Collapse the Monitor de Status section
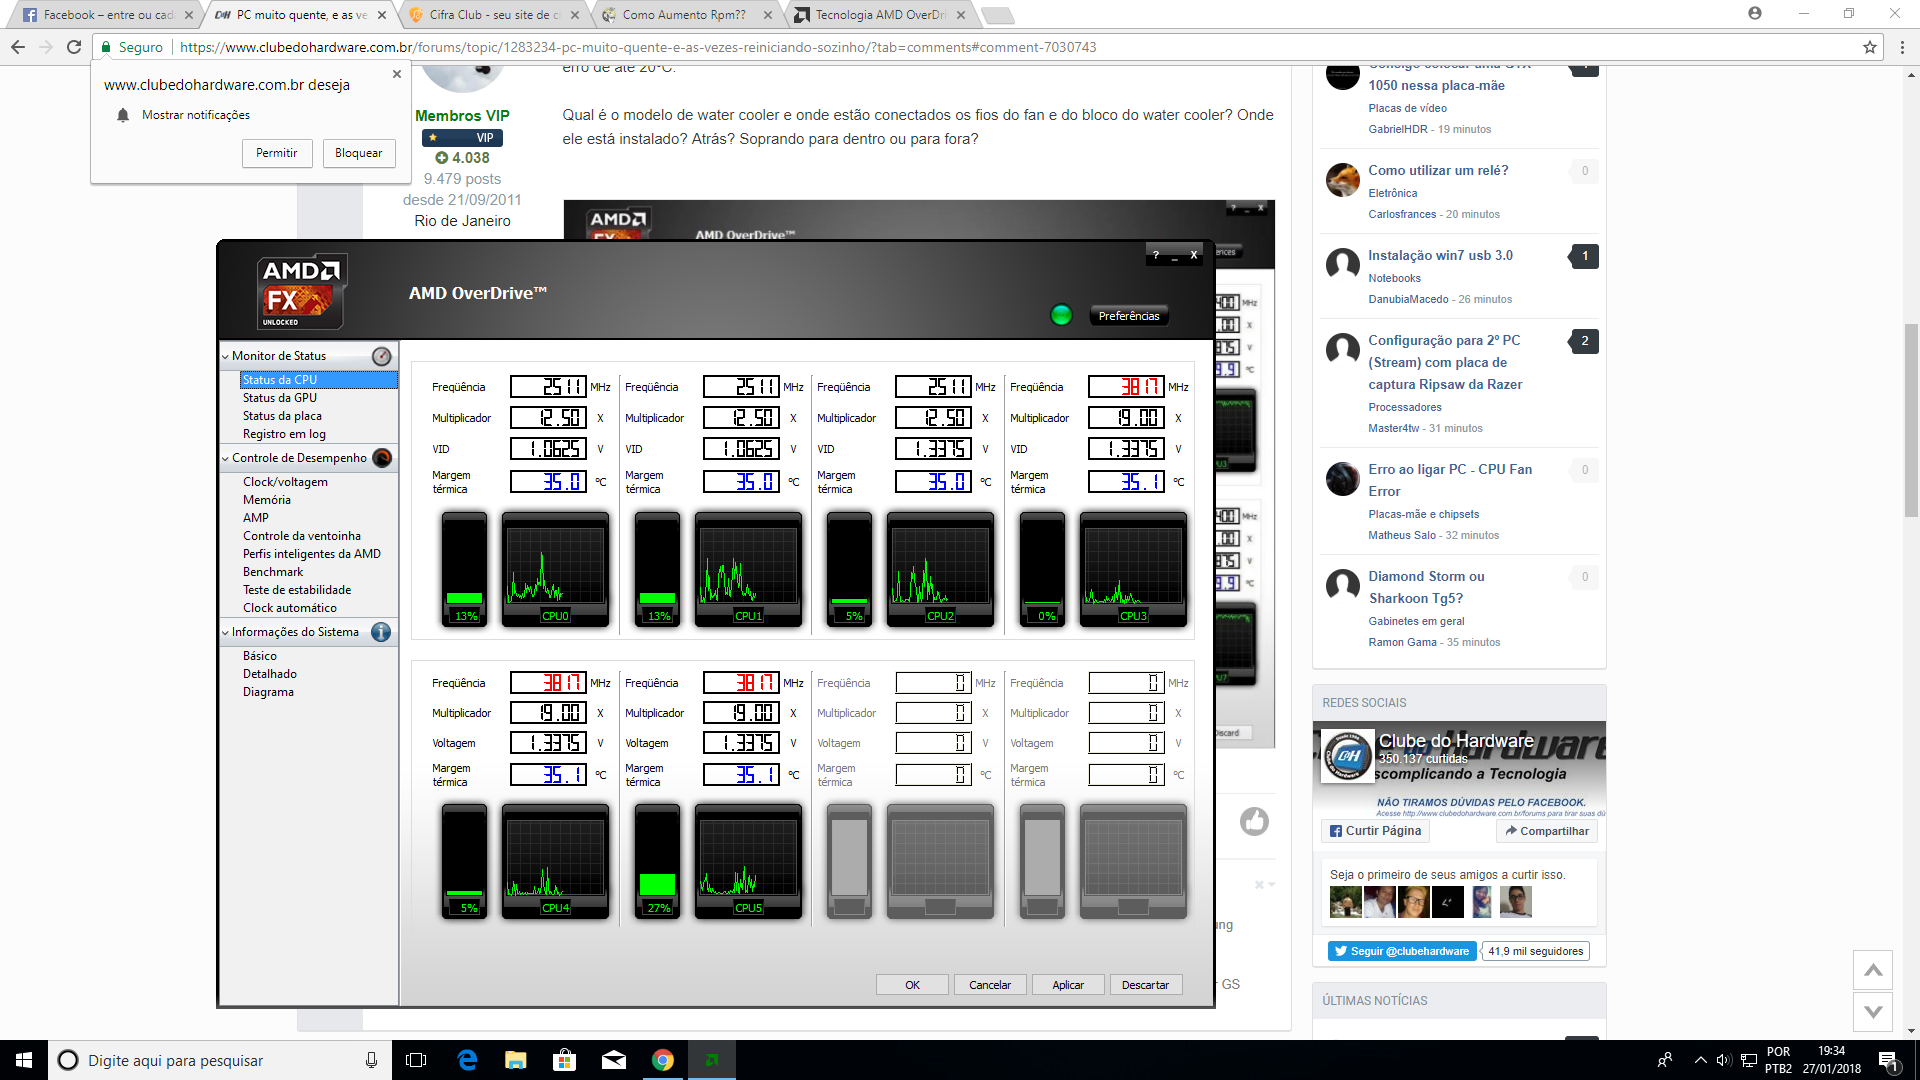The image size is (1920, 1080). [x=225, y=356]
